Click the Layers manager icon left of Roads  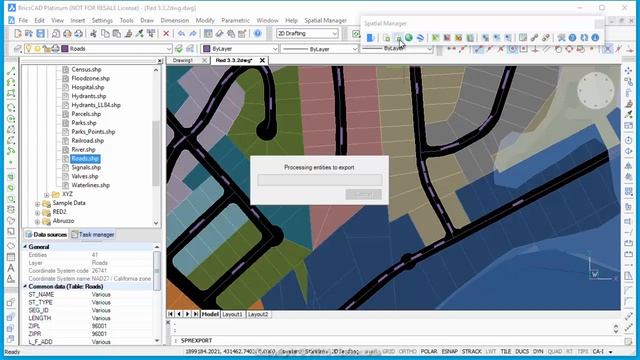(x=18, y=49)
